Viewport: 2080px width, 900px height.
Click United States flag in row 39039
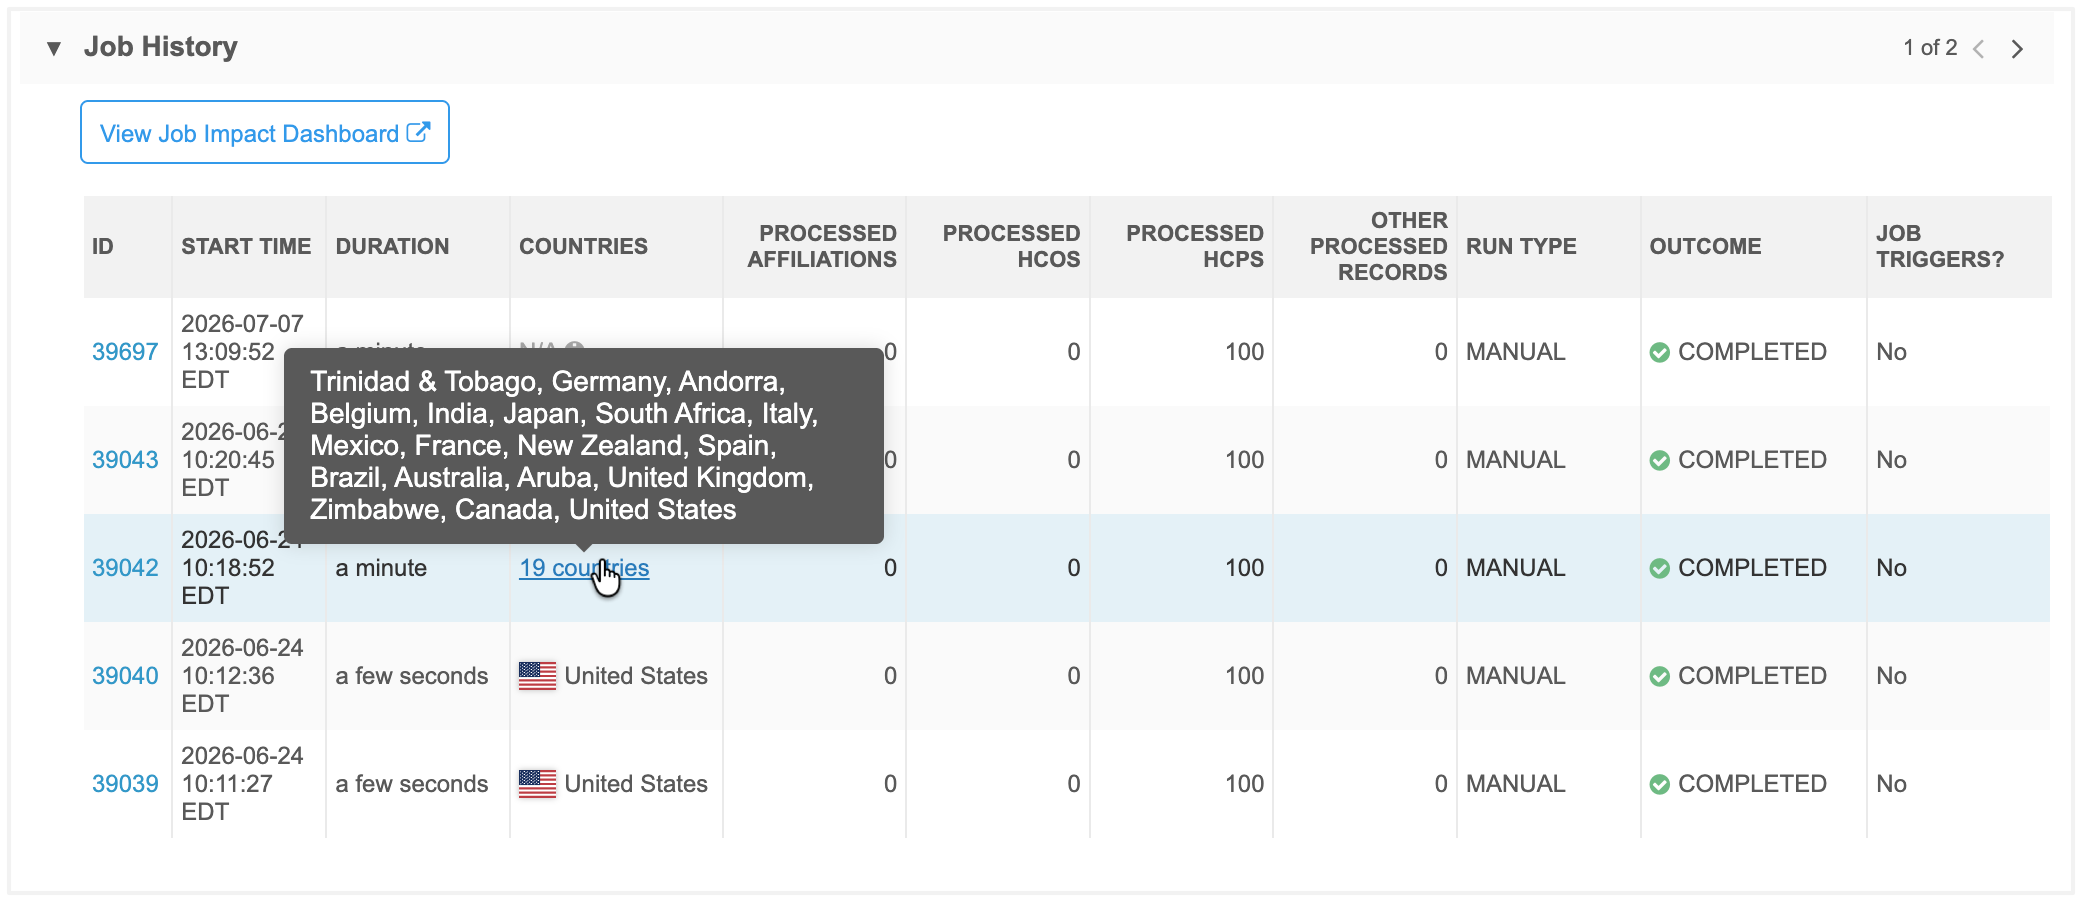click(x=537, y=784)
